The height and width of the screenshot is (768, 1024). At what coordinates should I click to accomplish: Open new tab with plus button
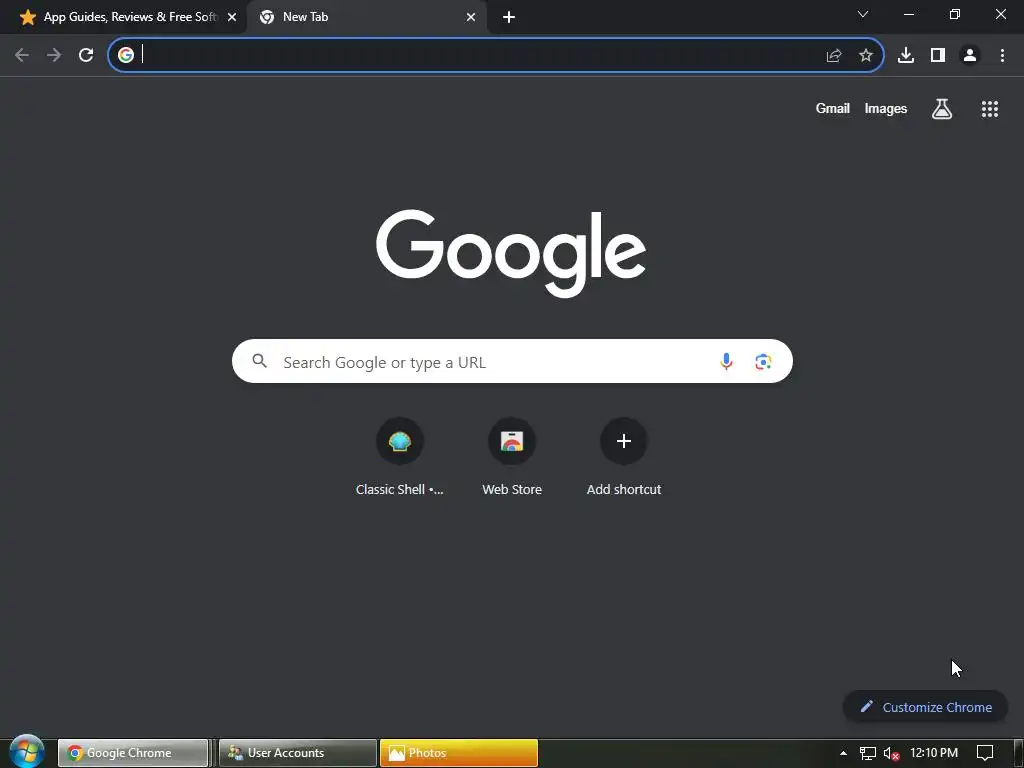tap(509, 18)
